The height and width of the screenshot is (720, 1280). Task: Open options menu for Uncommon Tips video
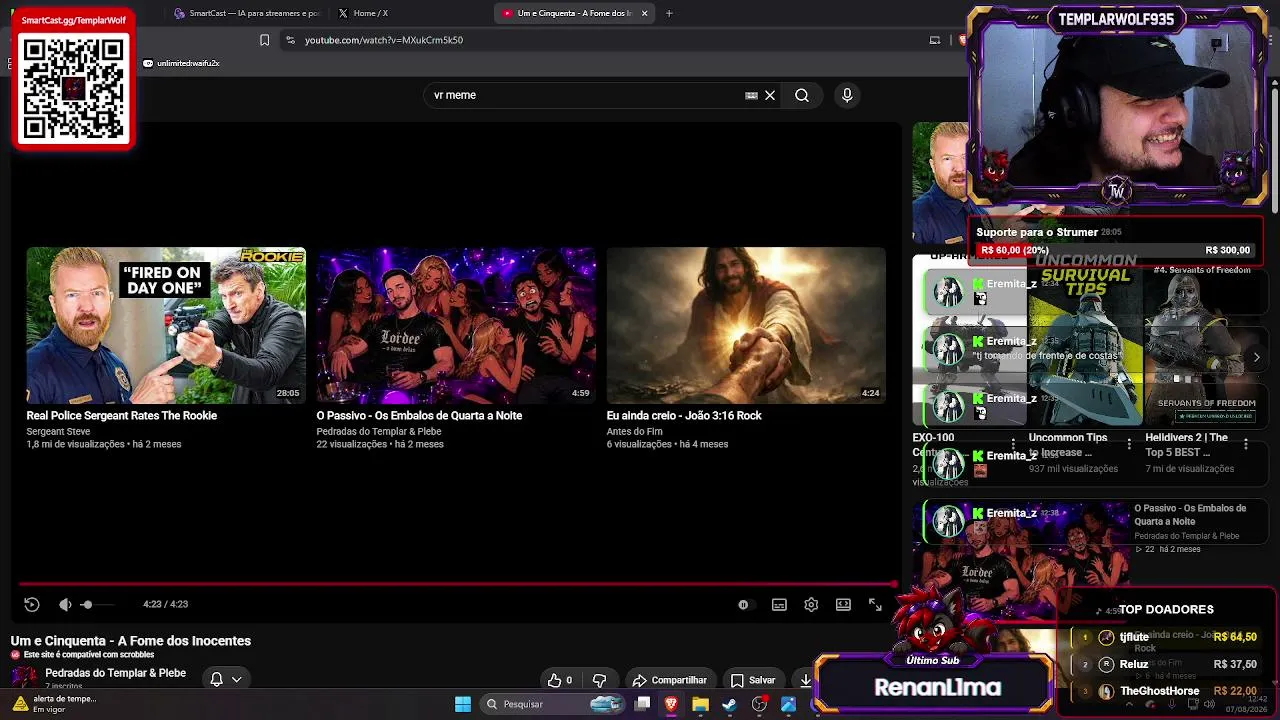tap(1129, 444)
